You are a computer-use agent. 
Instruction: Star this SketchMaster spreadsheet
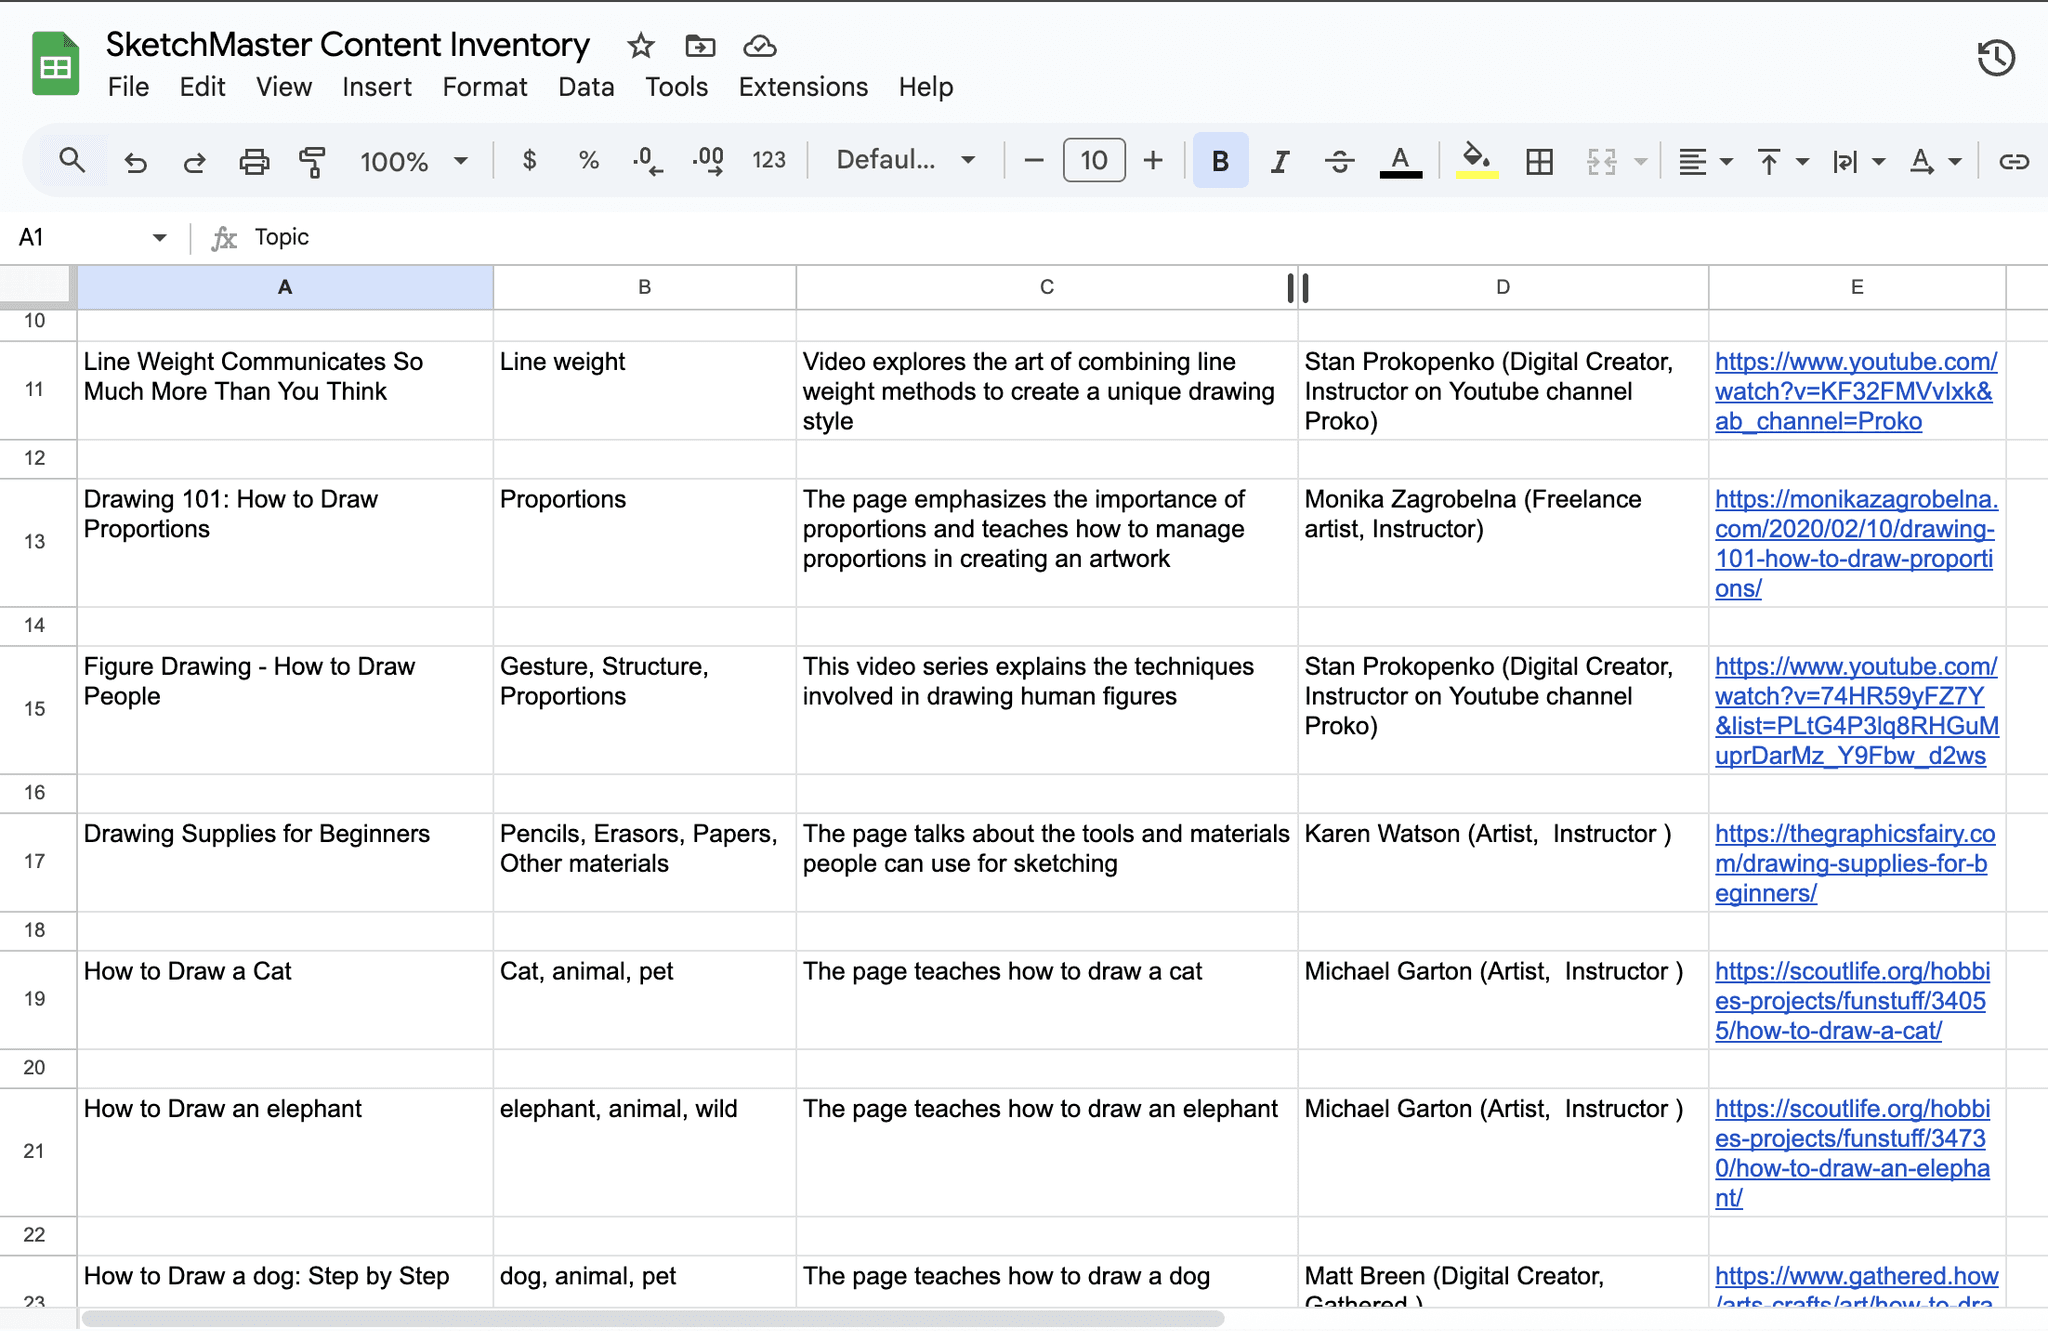[640, 46]
